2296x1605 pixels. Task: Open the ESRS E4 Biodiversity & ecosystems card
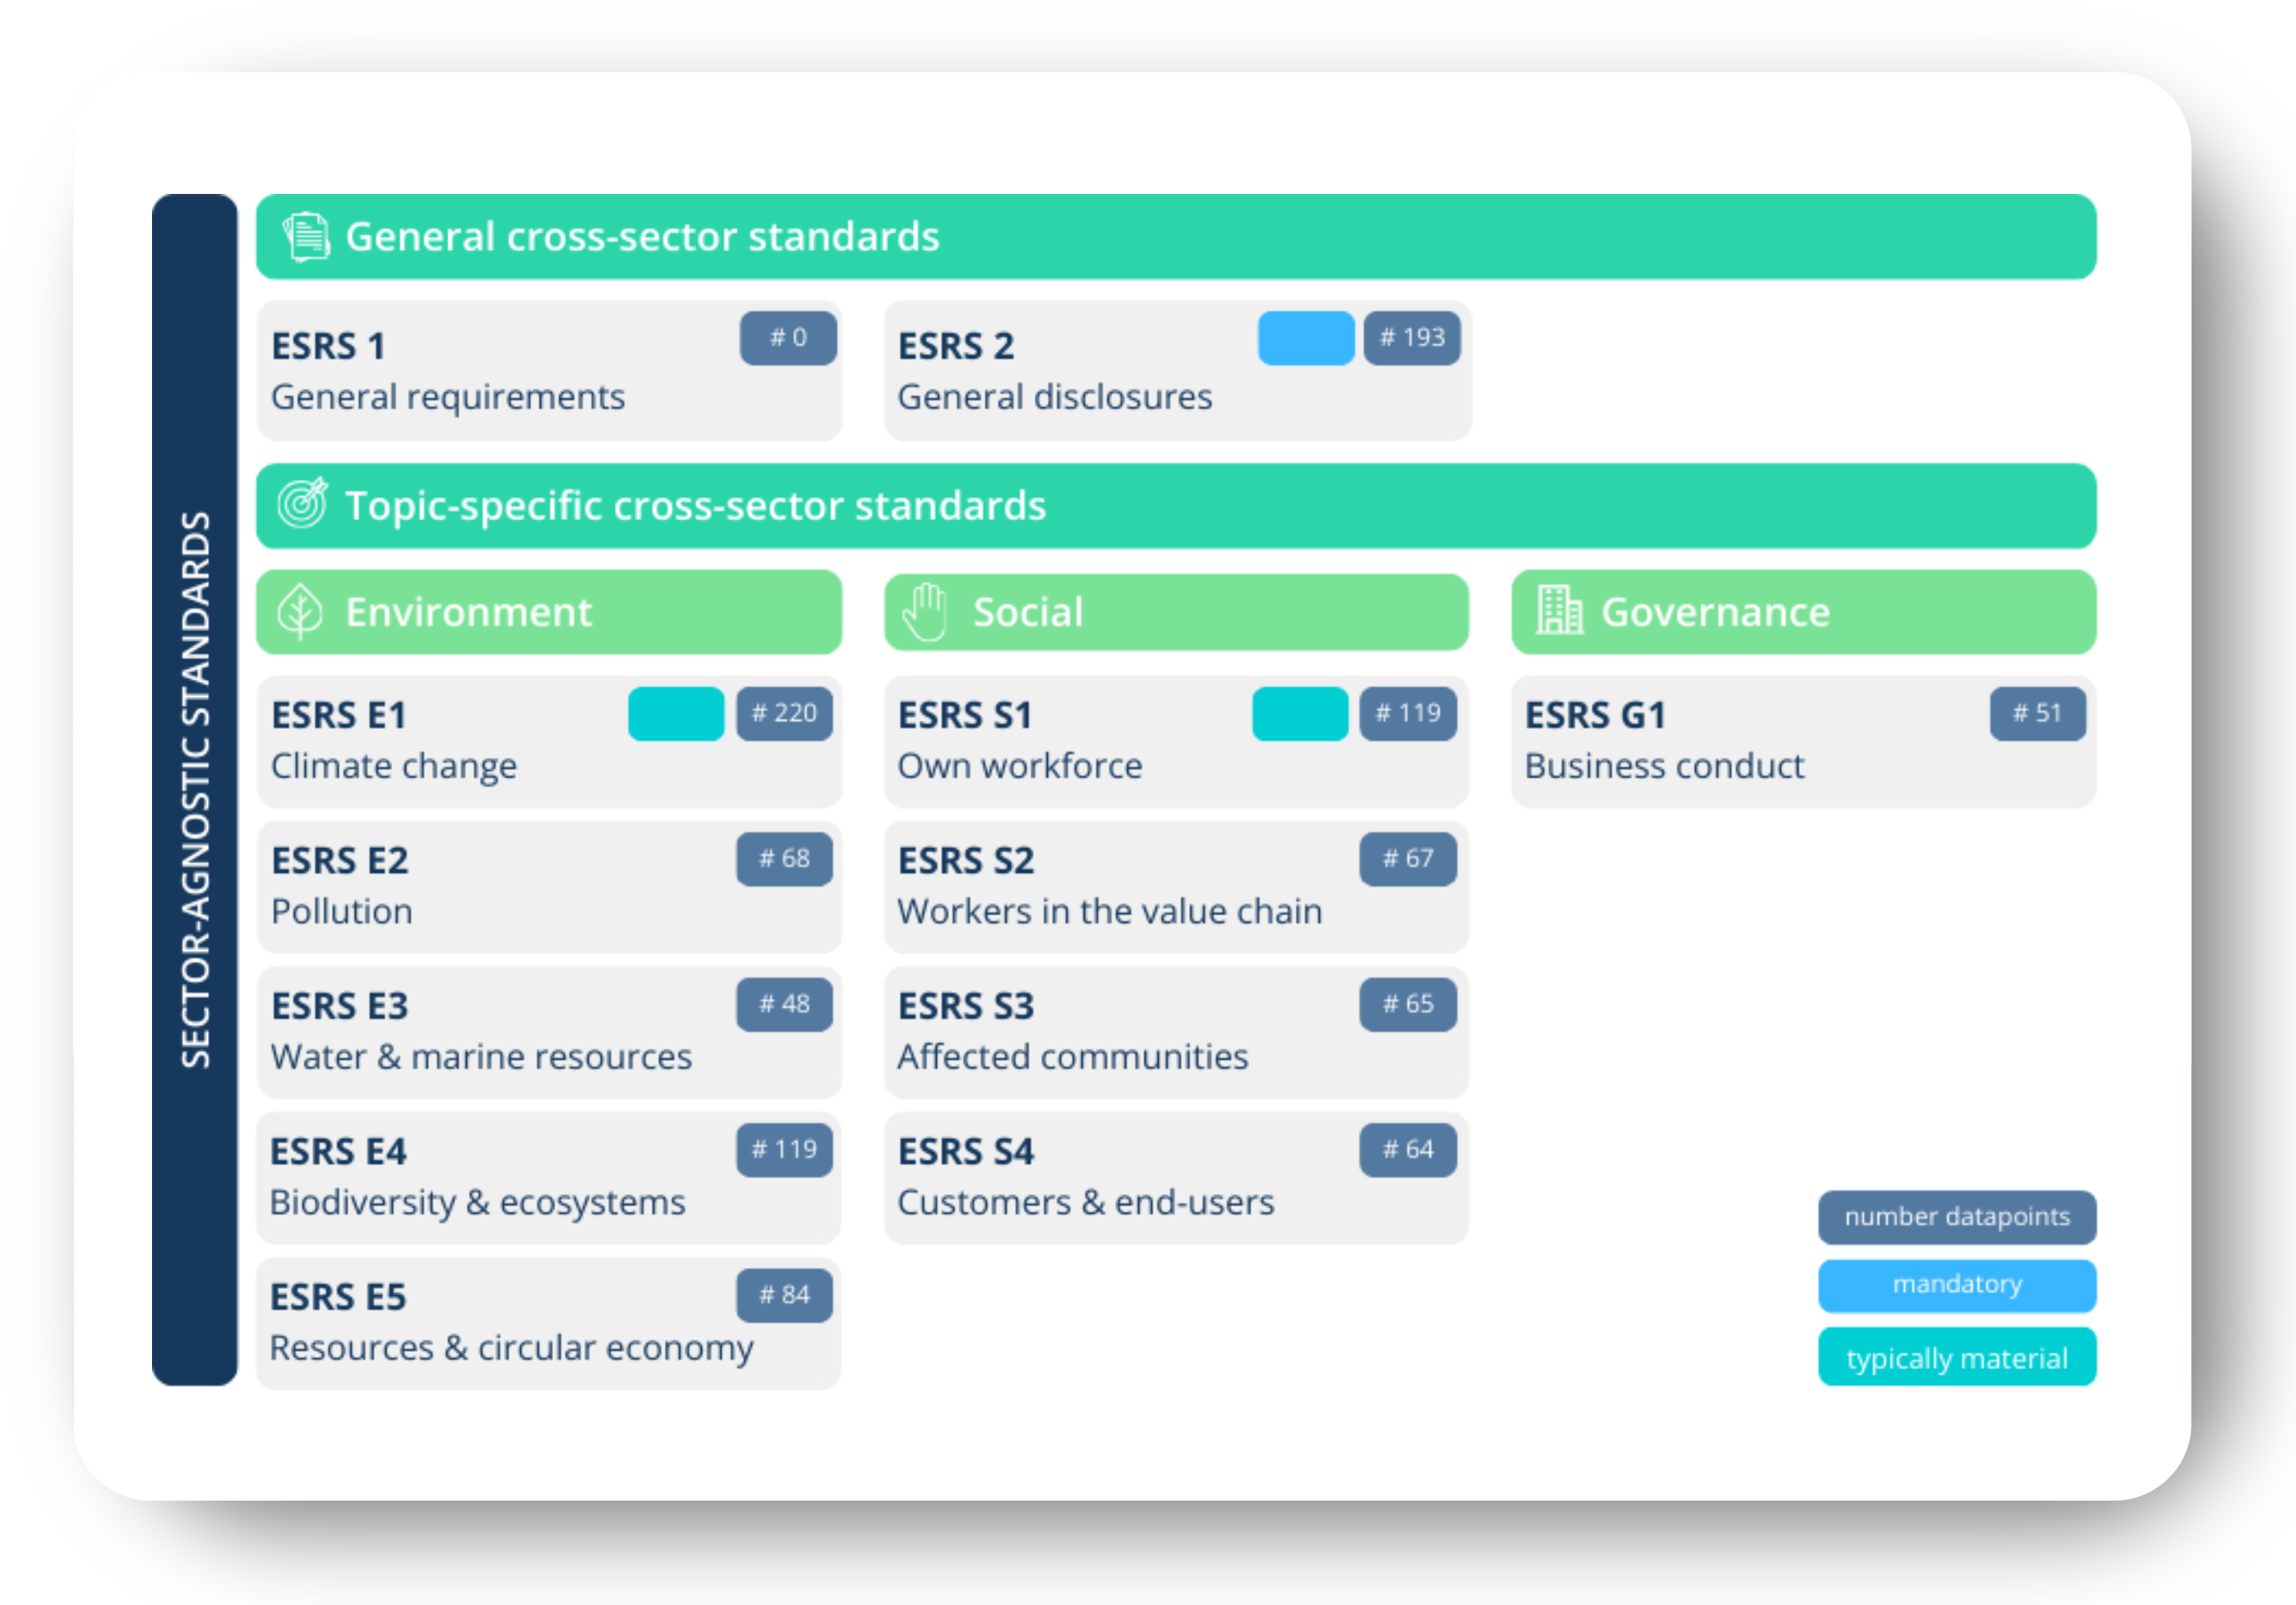(548, 1177)
